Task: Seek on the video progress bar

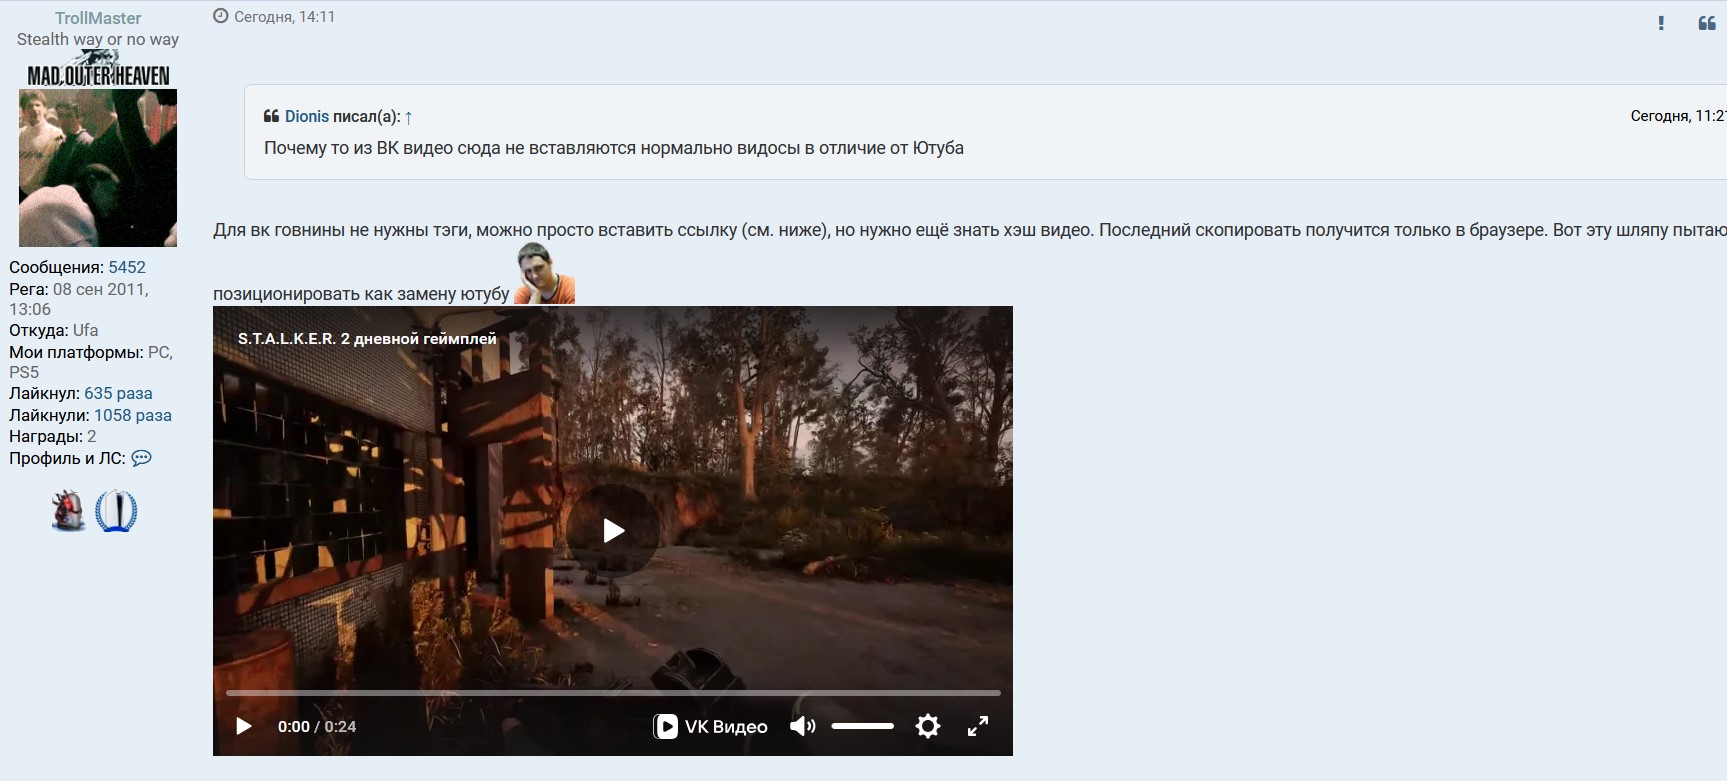Action: click(x=612, y=692)
